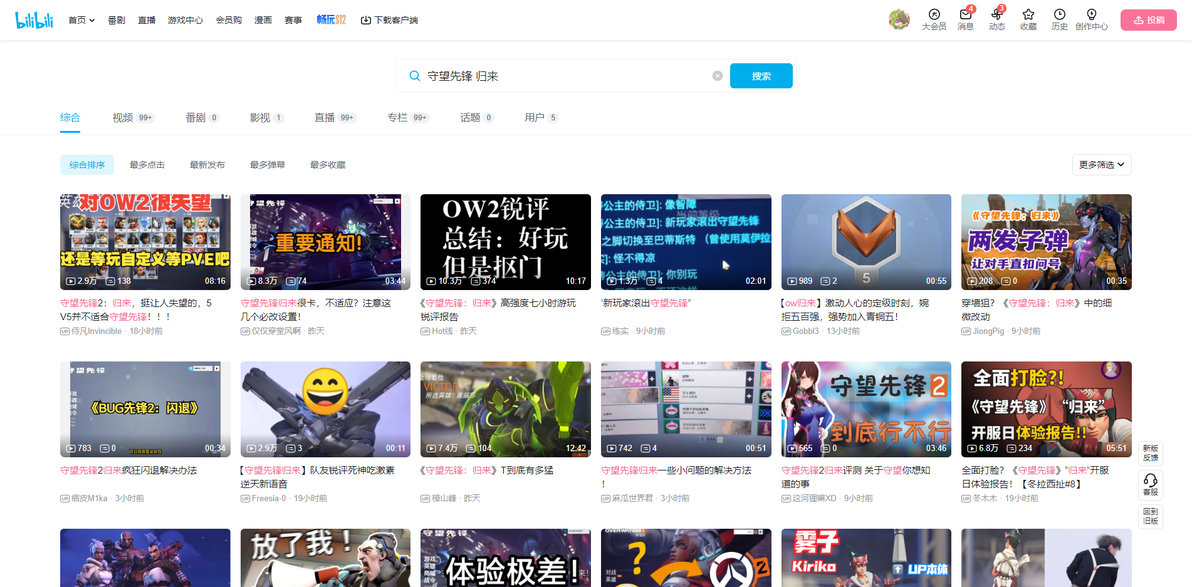Open title T到底有多猛

tap(487, 471)
